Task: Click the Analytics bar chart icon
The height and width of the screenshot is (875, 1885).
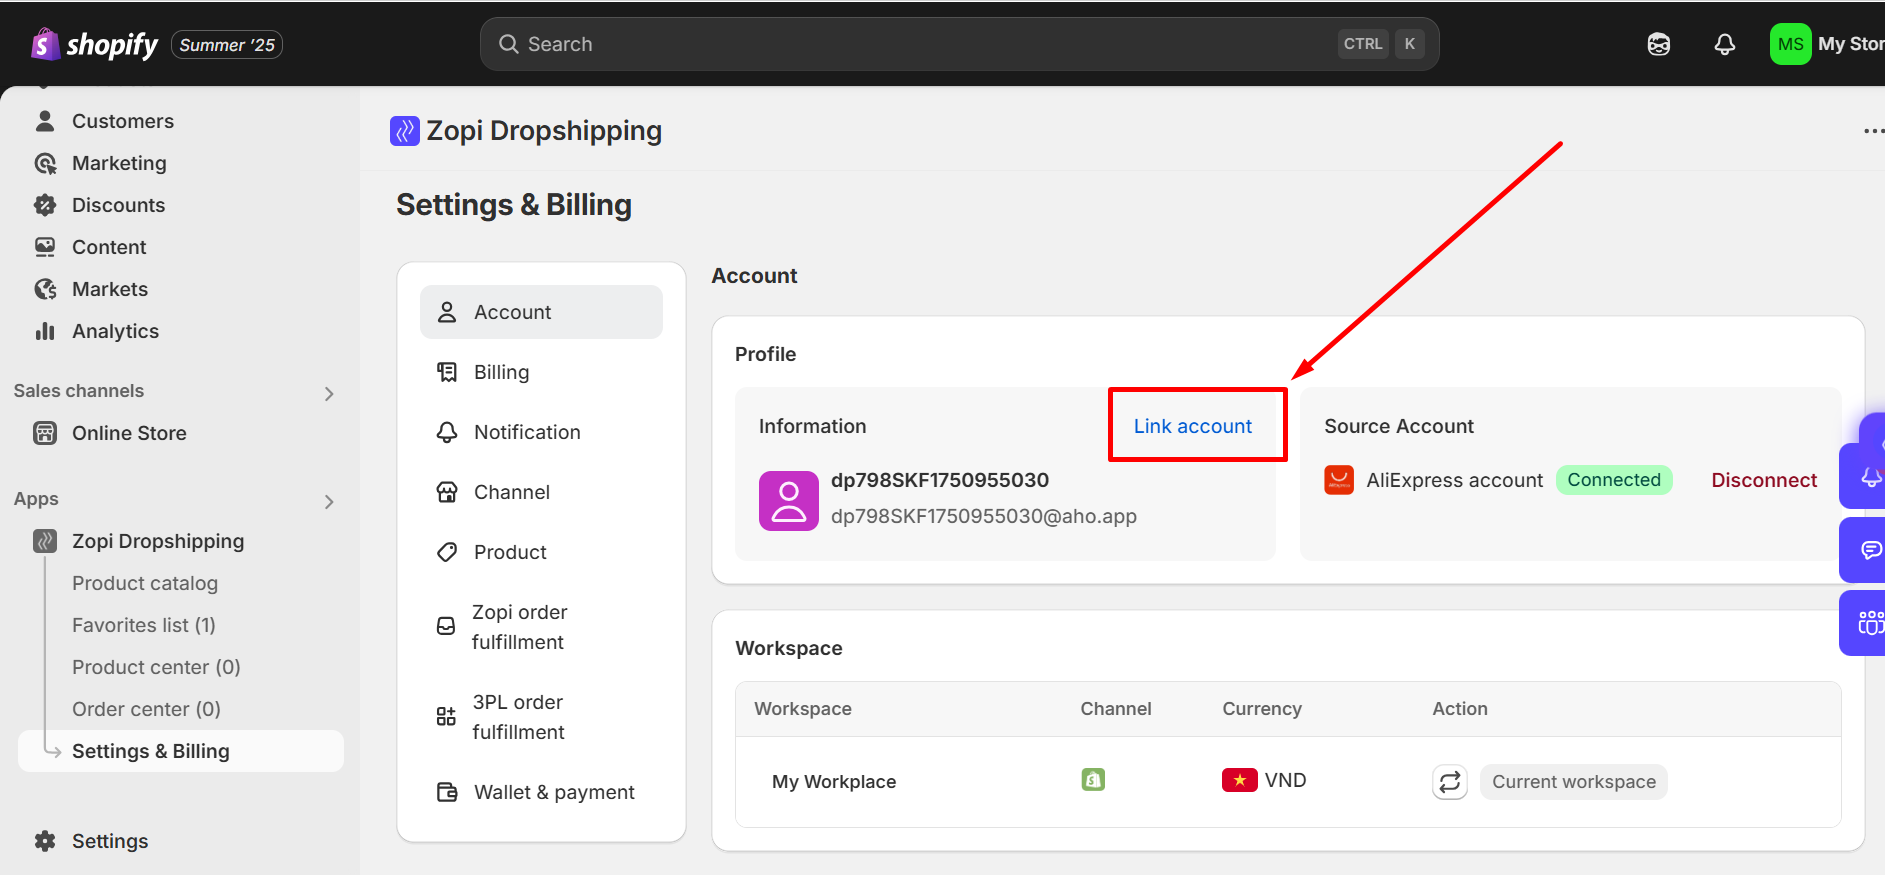Action: coord(45,331)
